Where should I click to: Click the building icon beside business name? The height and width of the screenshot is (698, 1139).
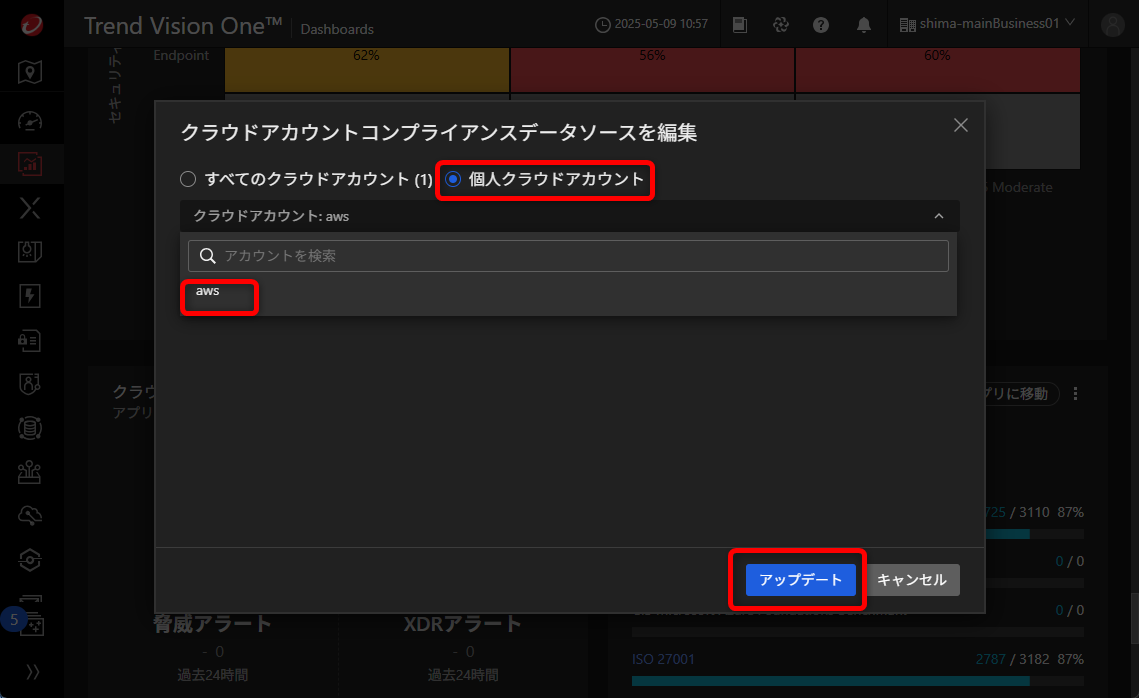907,25
